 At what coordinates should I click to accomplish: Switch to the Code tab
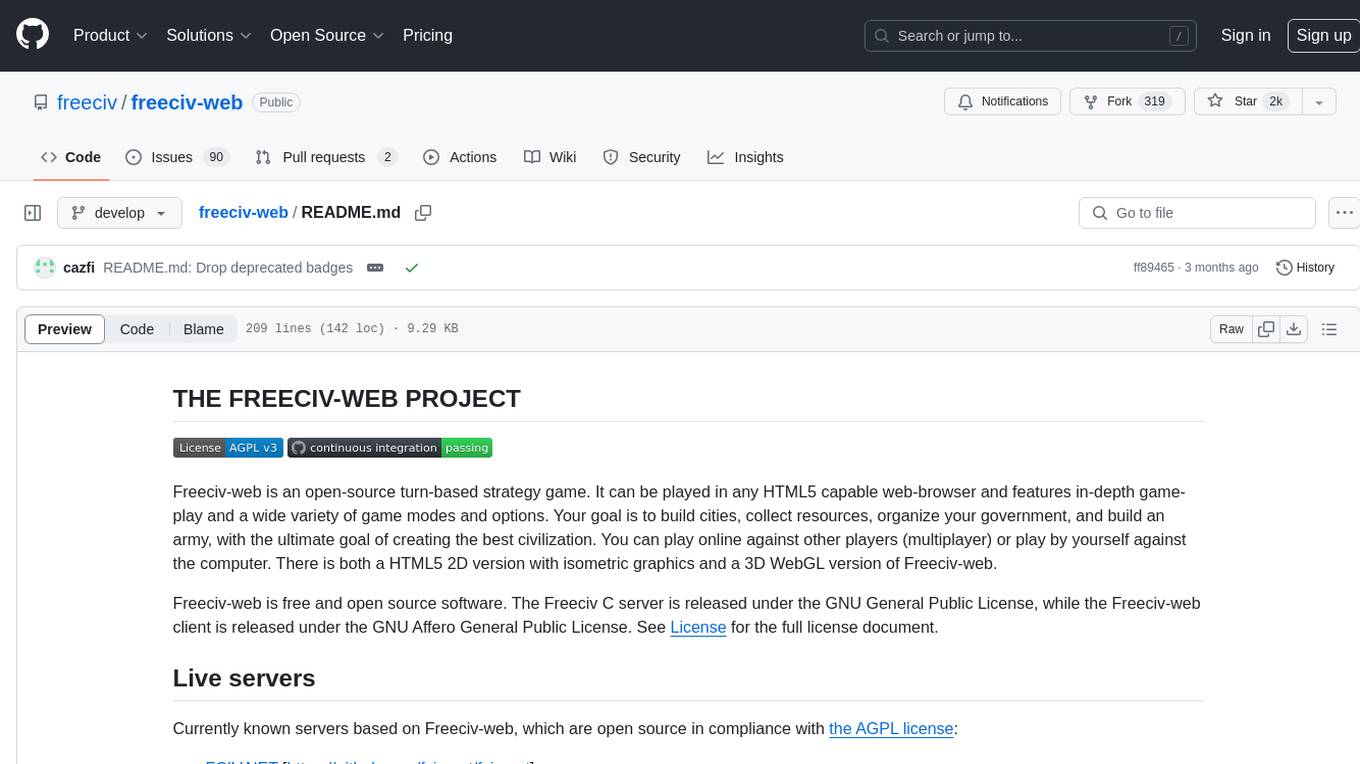click(71, 157)
